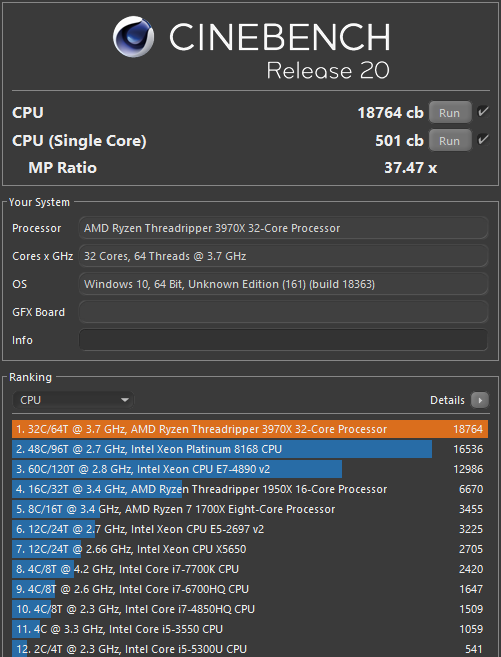Select ranking row Xeon X5650
Image resolution: width=501 pixels, height=657 pixels.
click(250, 549)
